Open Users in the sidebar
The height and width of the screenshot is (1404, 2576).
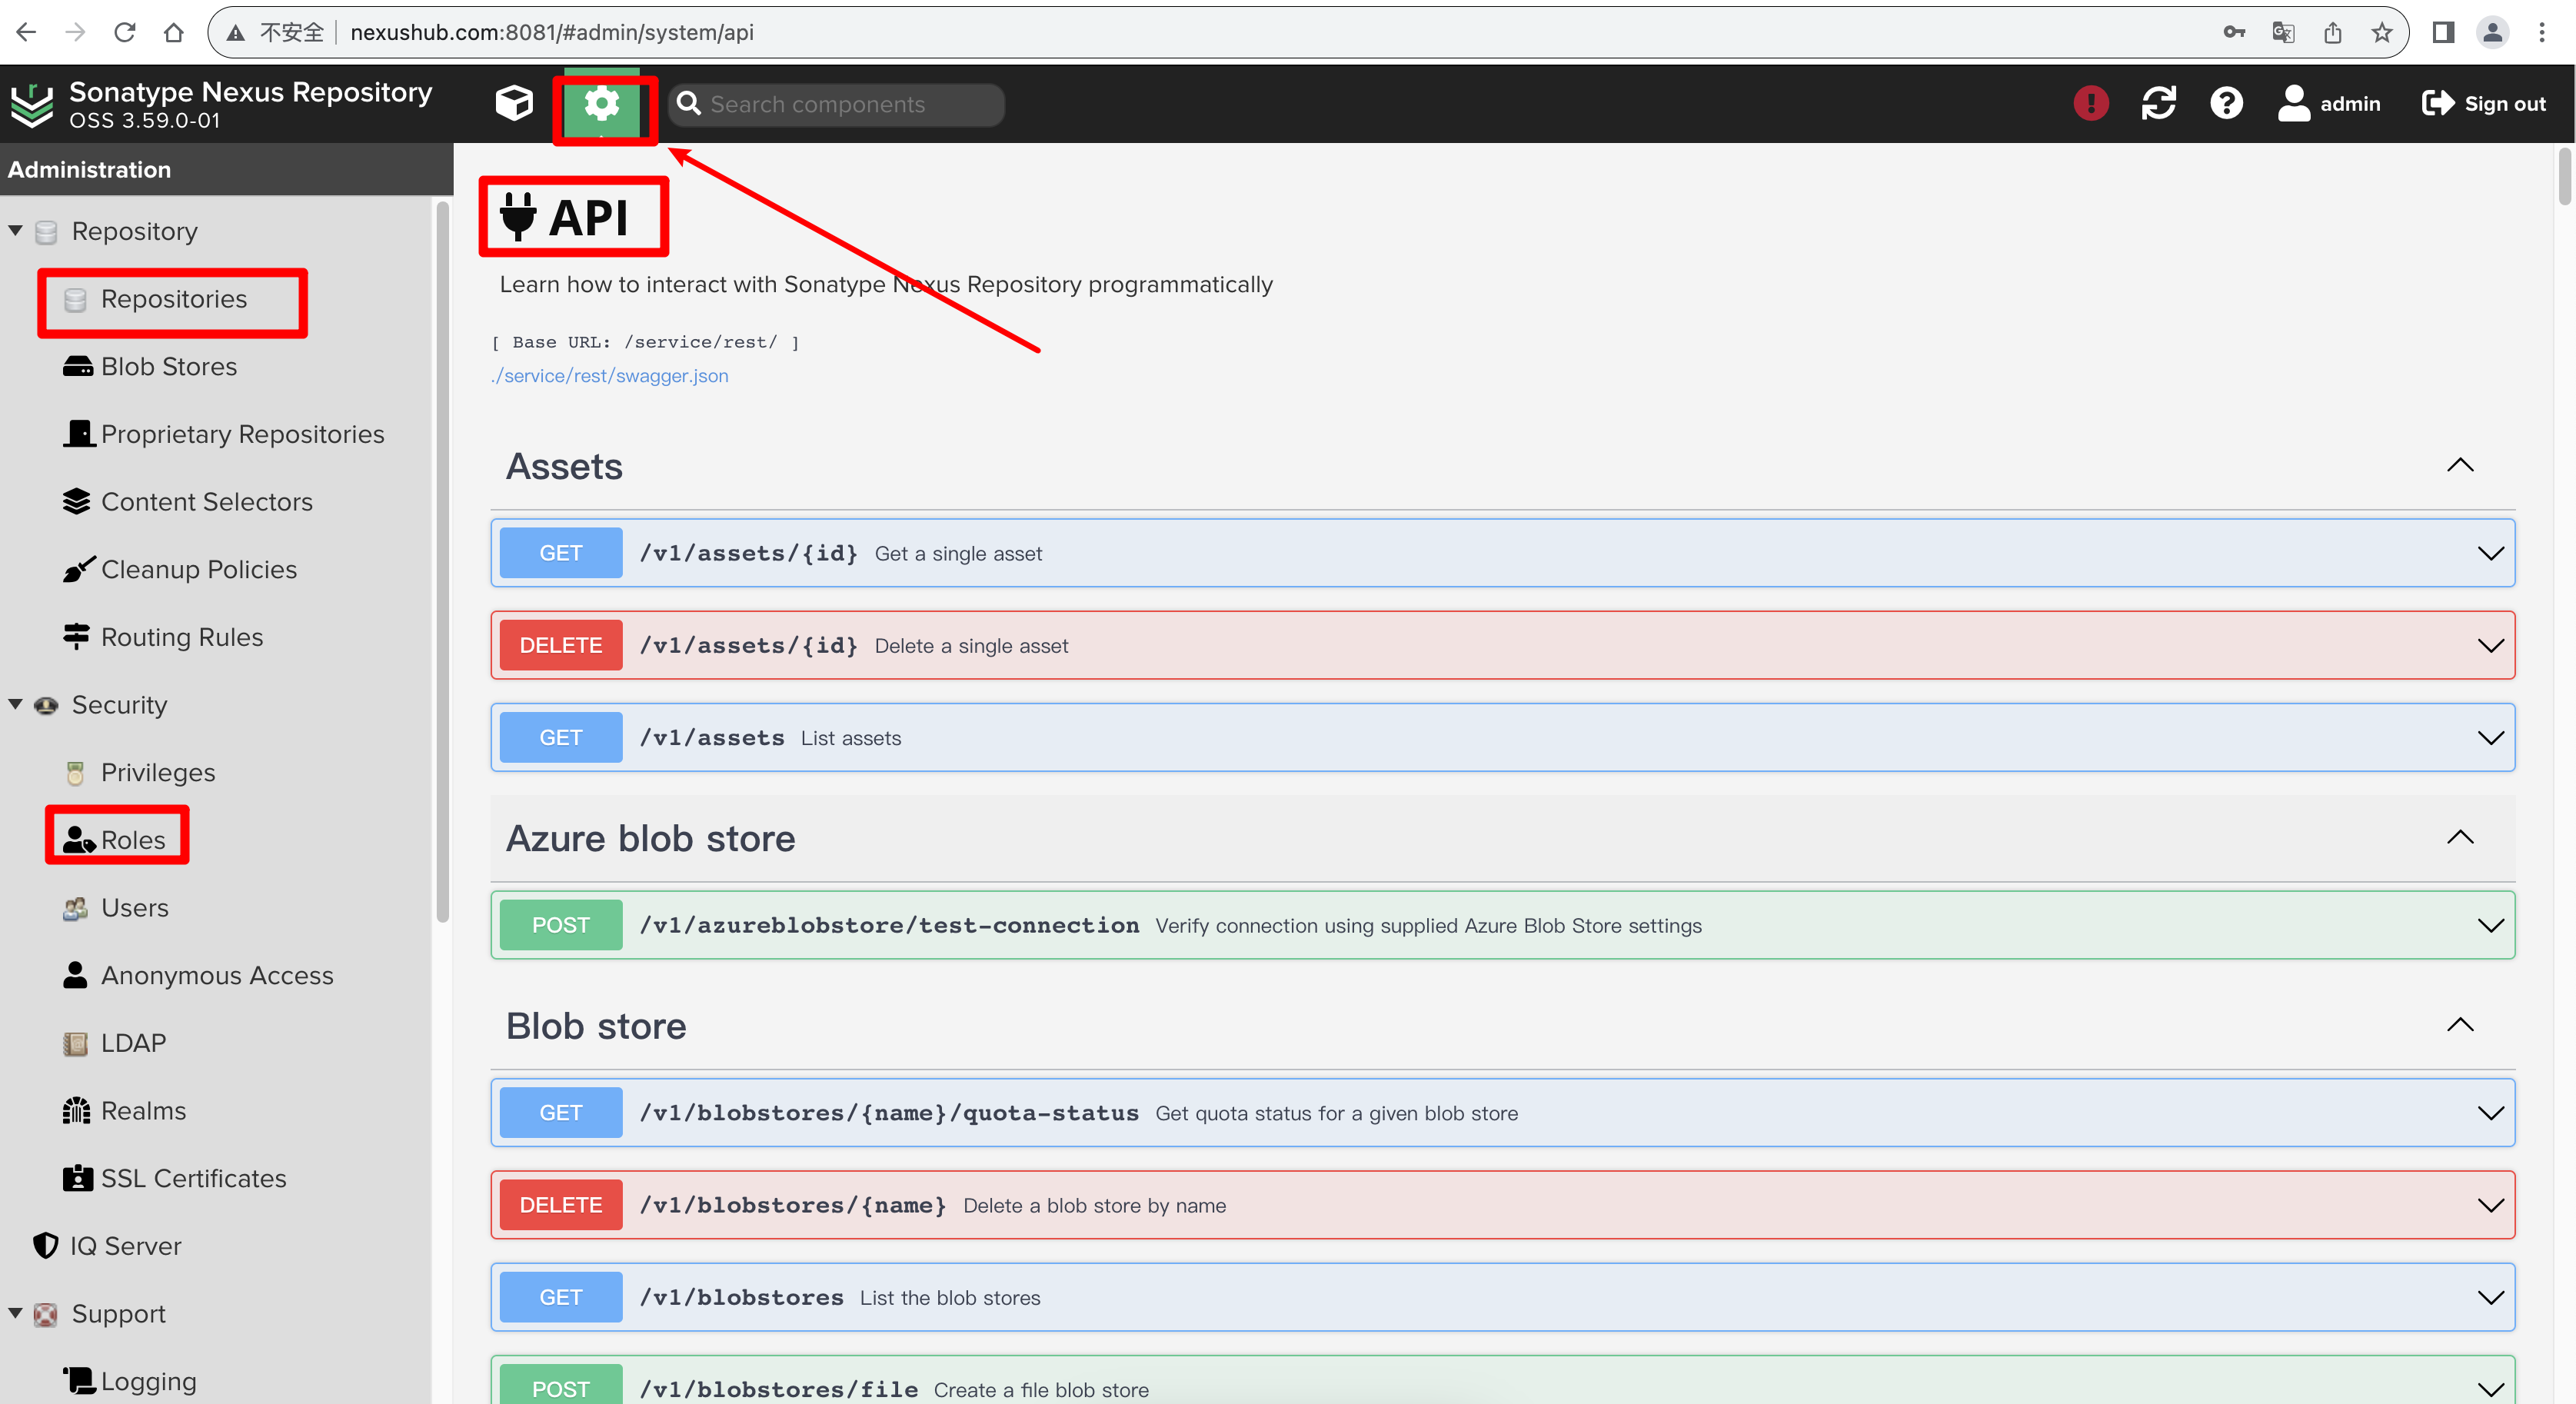[x=115, y=907]
